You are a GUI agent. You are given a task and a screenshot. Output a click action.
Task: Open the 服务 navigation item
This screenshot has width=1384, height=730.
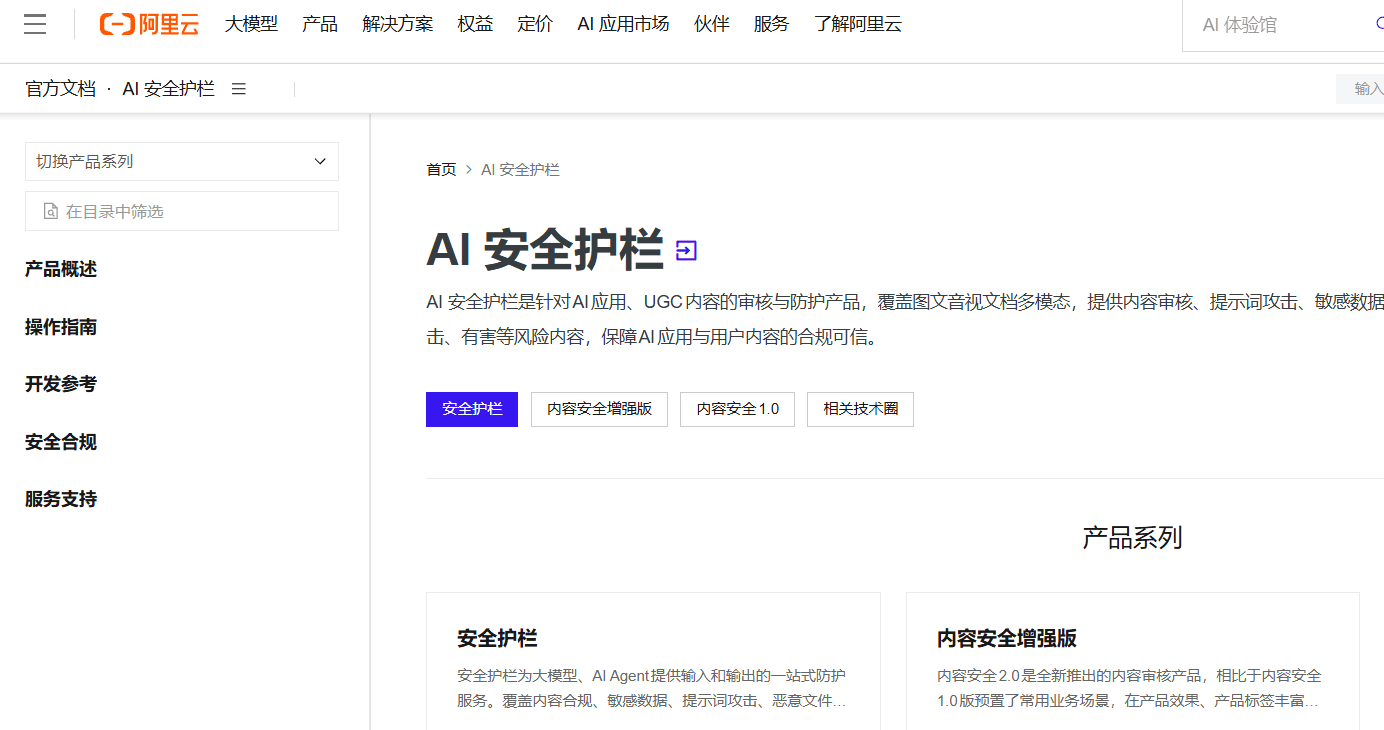point(771,25)
